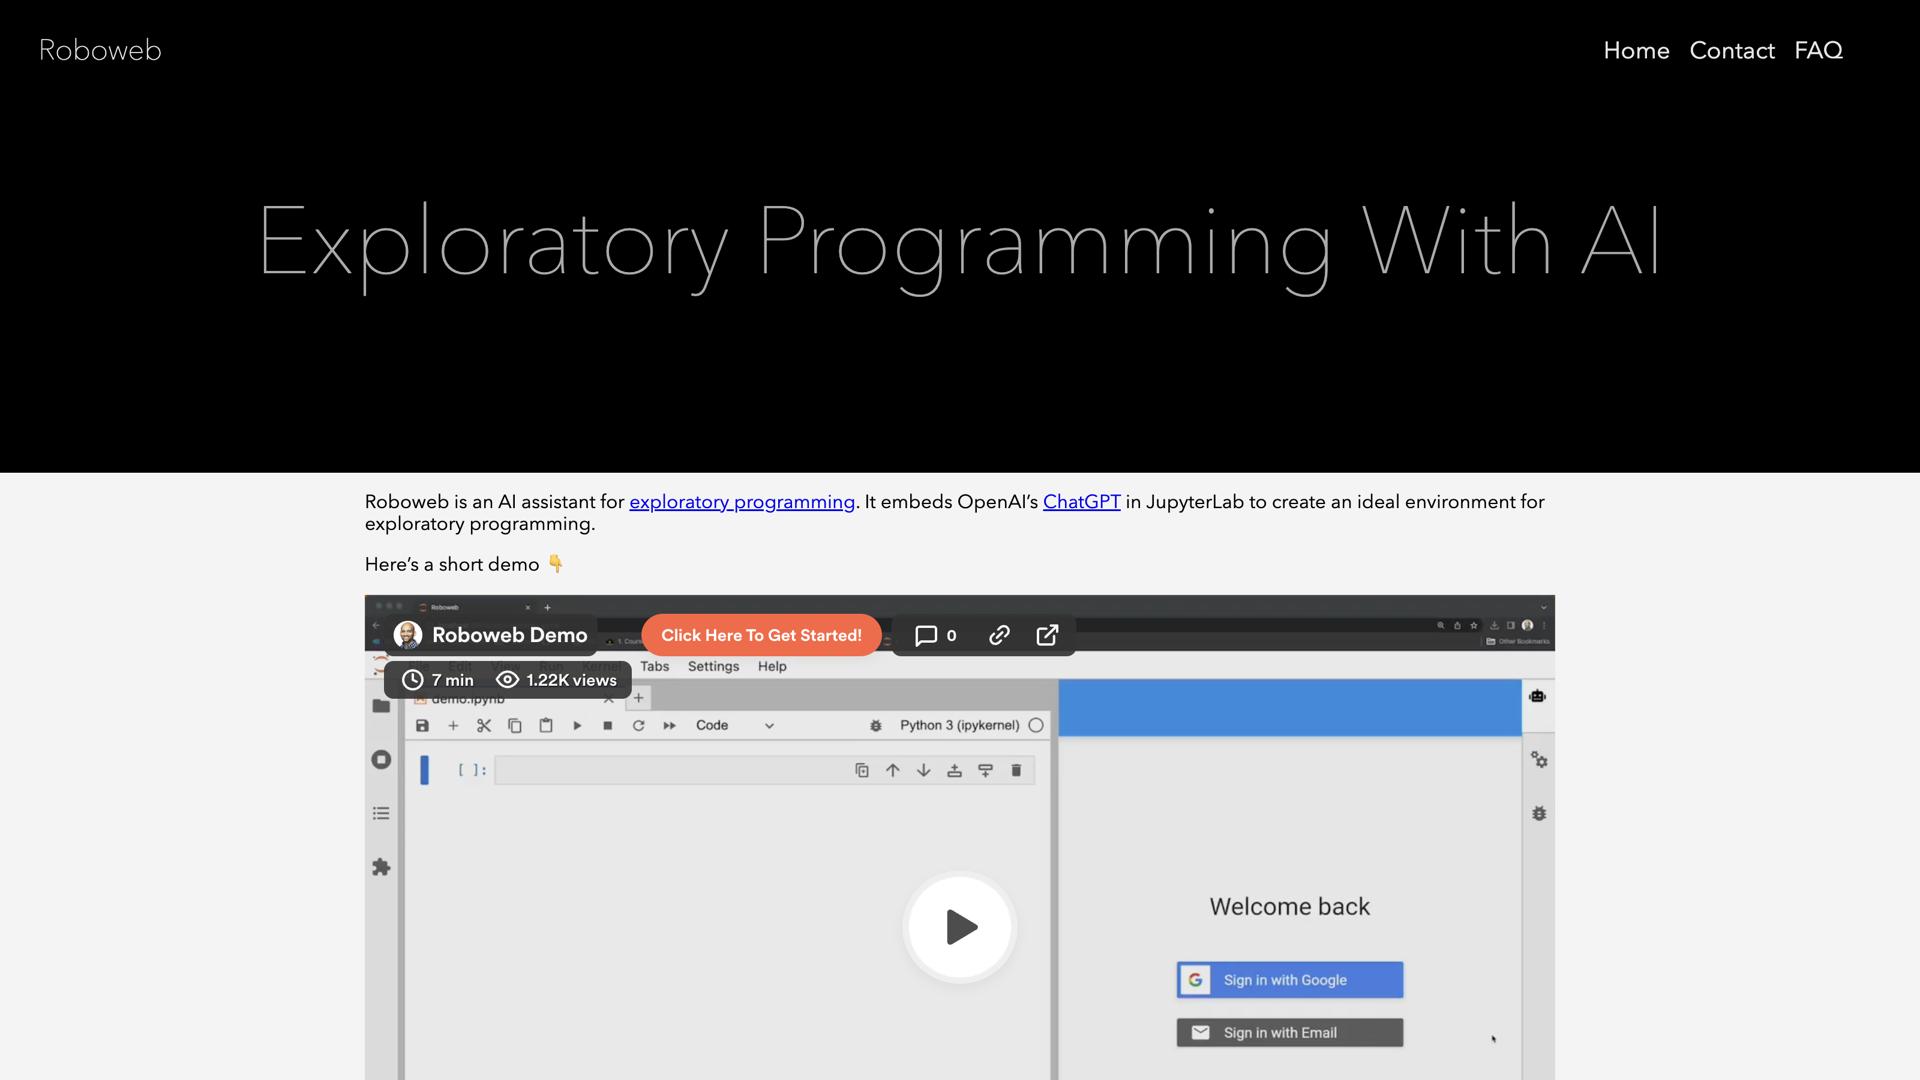Open the exploratory programming link
This screenshot has width=1920, height=1080.
(x=741, y=502)
